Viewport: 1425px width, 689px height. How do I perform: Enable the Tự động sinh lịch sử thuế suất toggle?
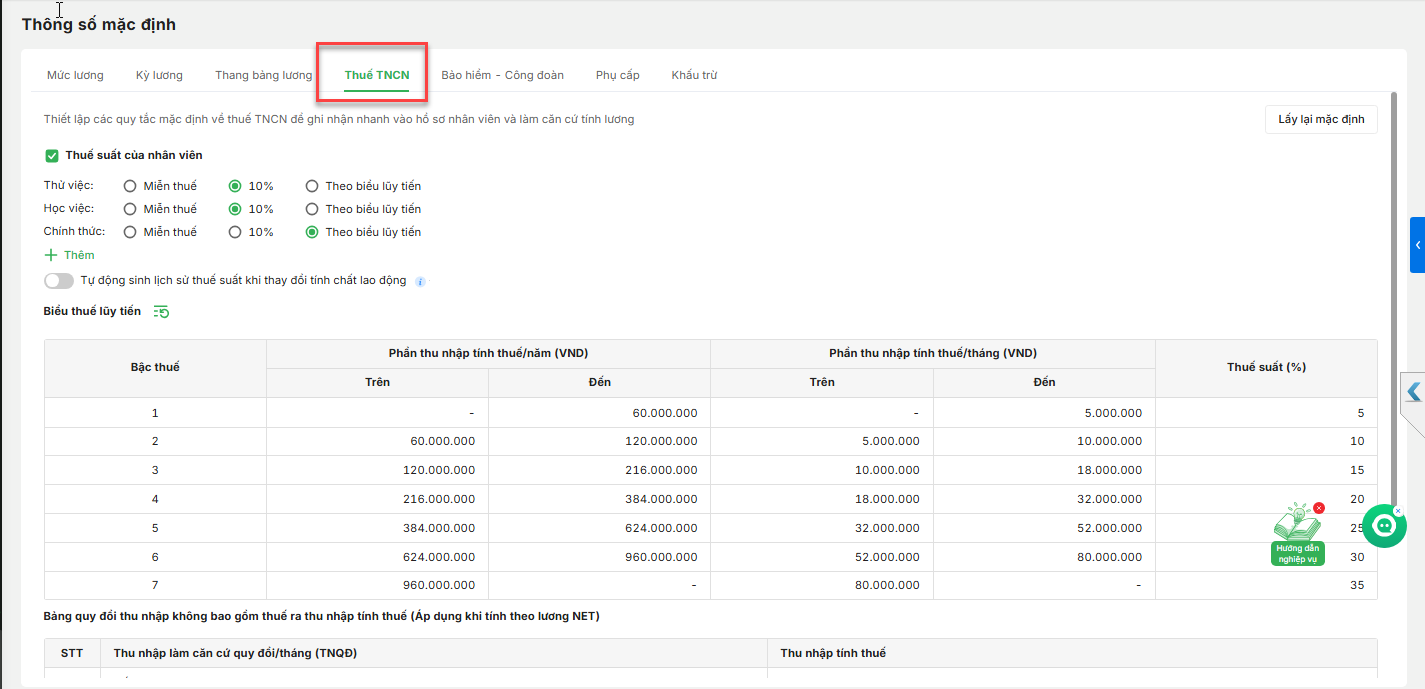(x=59, y=281)
